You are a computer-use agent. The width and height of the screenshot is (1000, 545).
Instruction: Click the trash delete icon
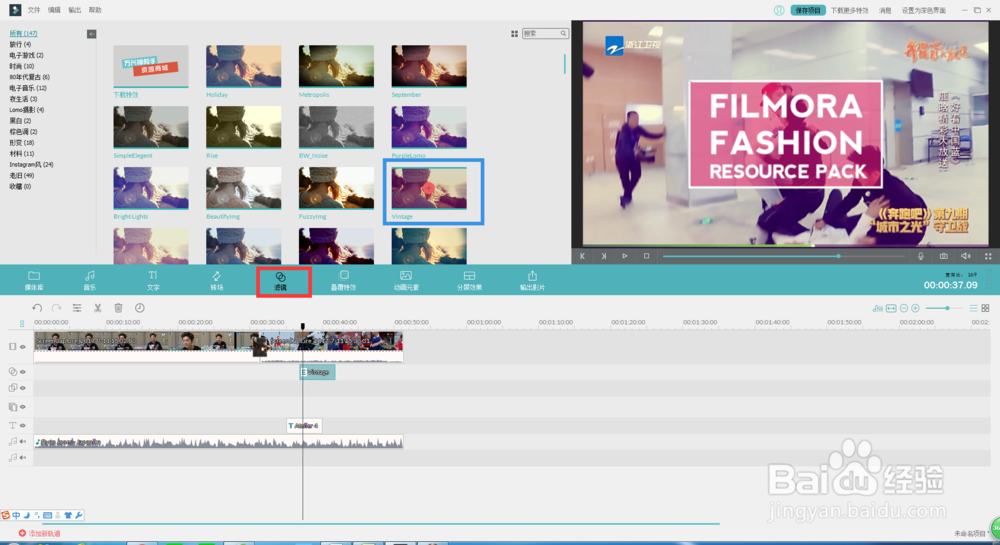click(118, 308)
